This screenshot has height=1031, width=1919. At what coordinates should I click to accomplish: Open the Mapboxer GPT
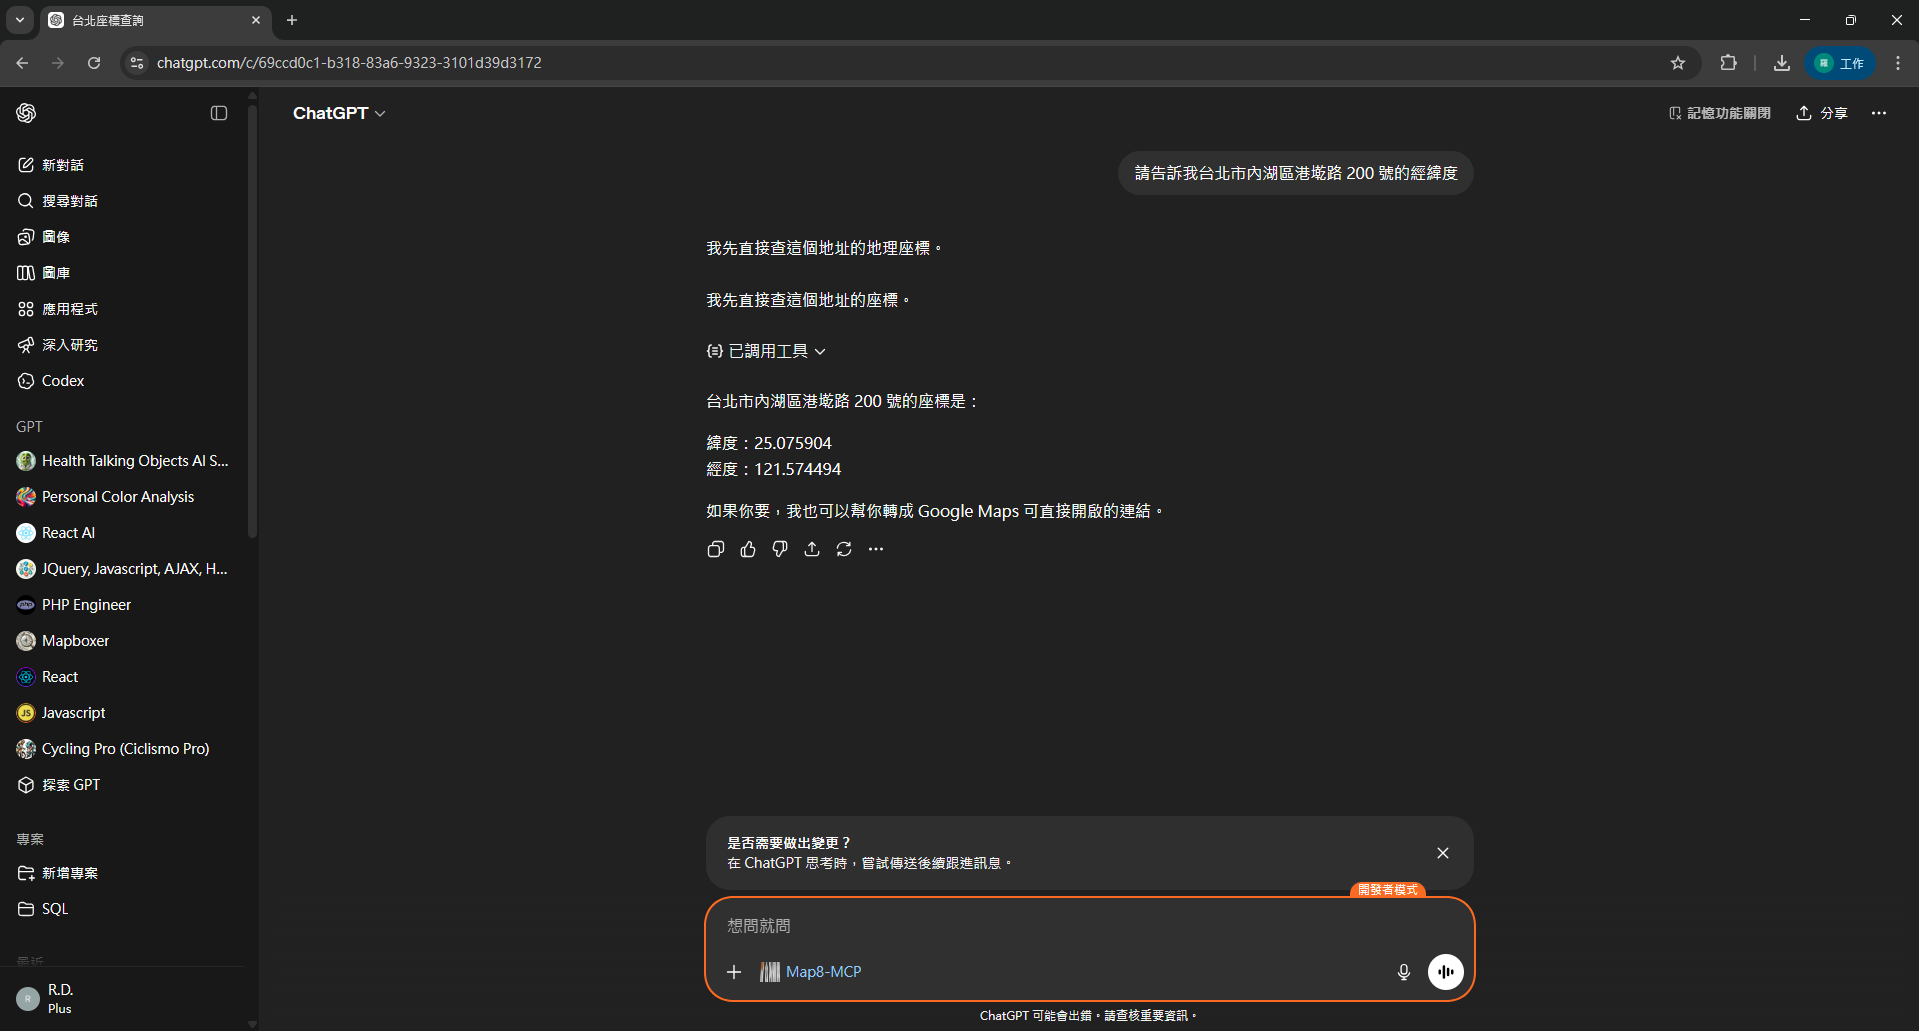(x=122, y=641)
